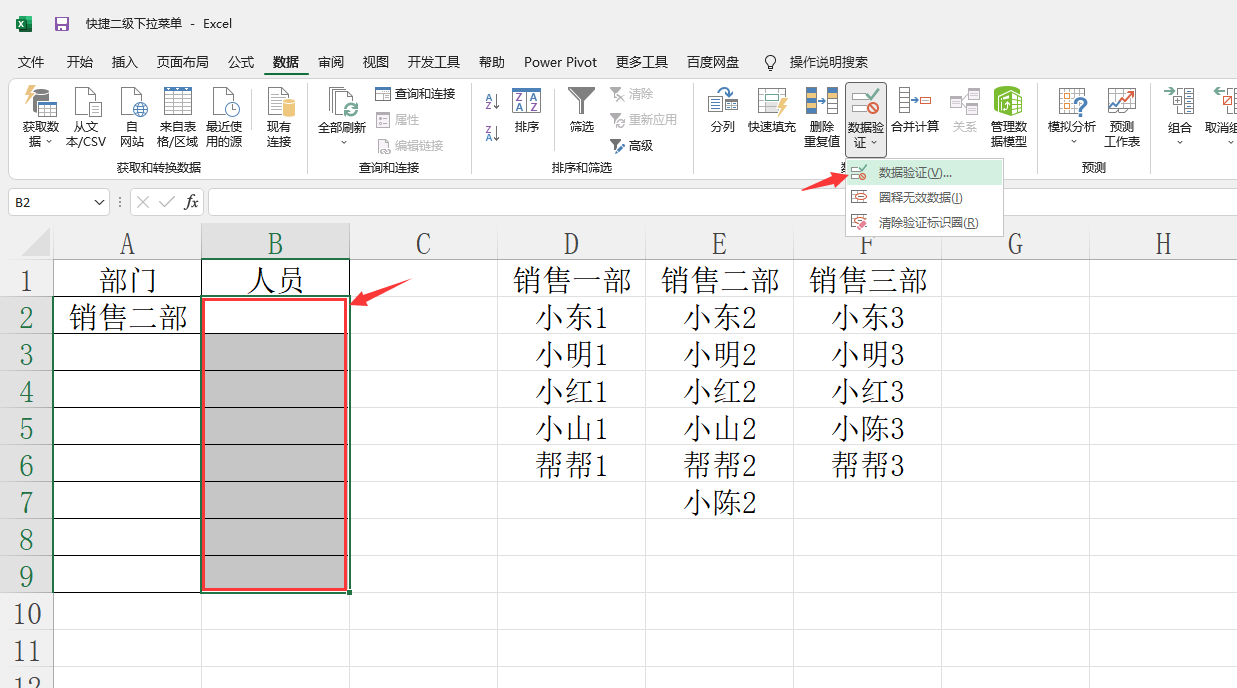Expand the 数据验证 dropdown arrow
Viewport: 1237px width, 688px height.
874,143
